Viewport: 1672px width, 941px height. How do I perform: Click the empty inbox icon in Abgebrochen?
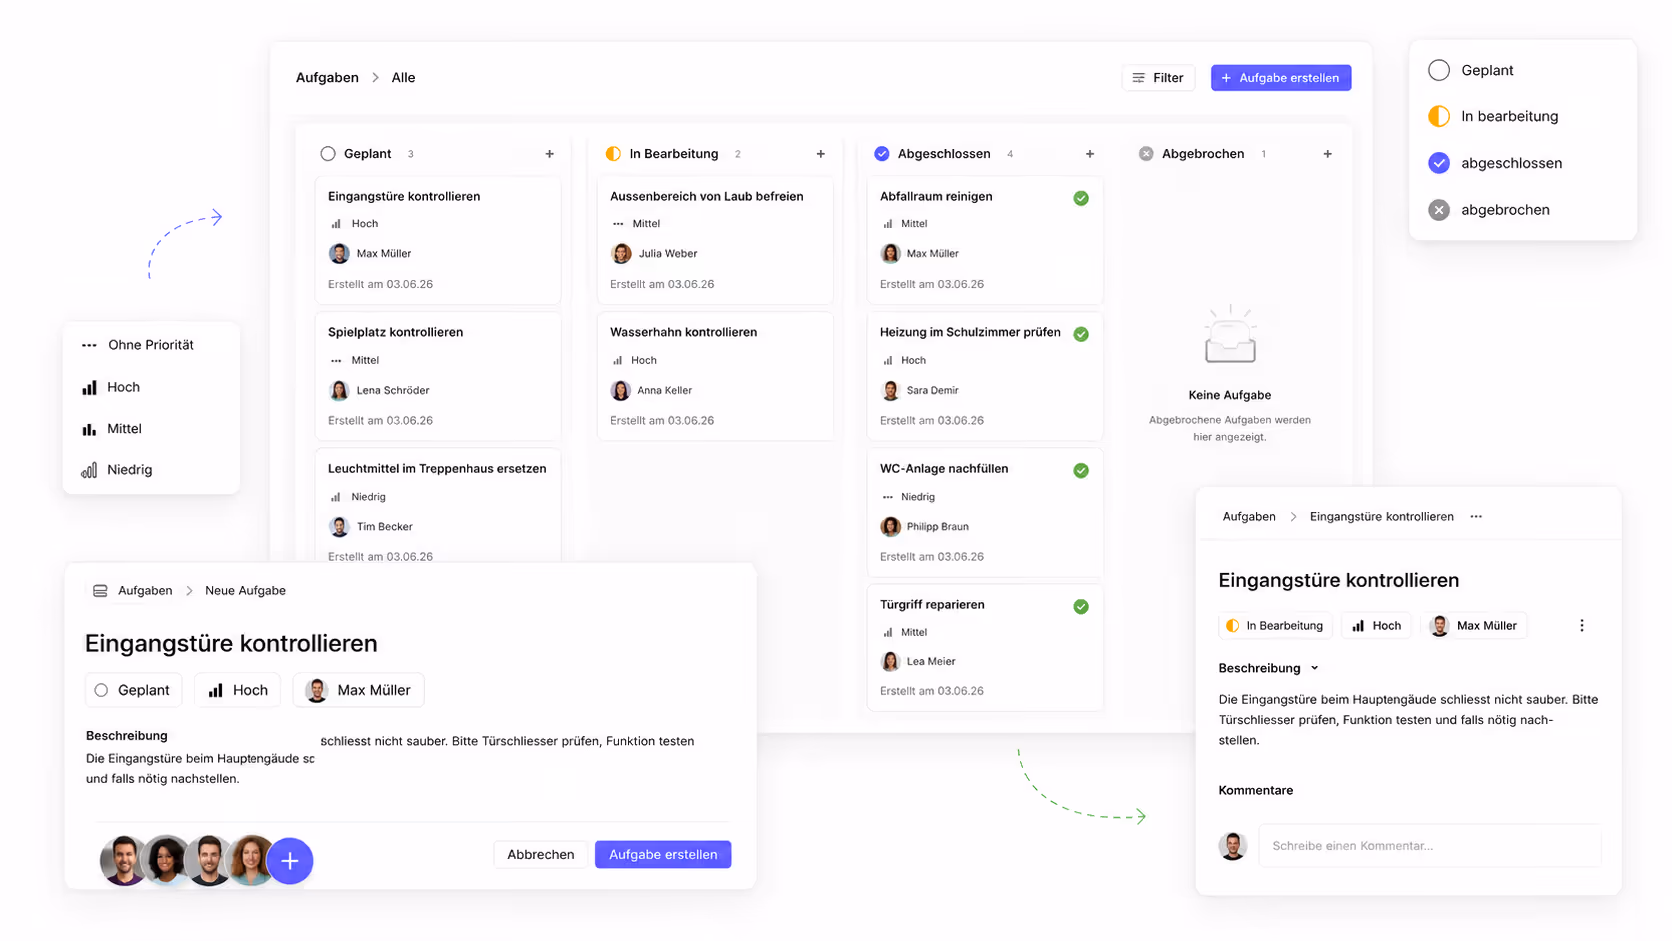(x=1230, y=335)
